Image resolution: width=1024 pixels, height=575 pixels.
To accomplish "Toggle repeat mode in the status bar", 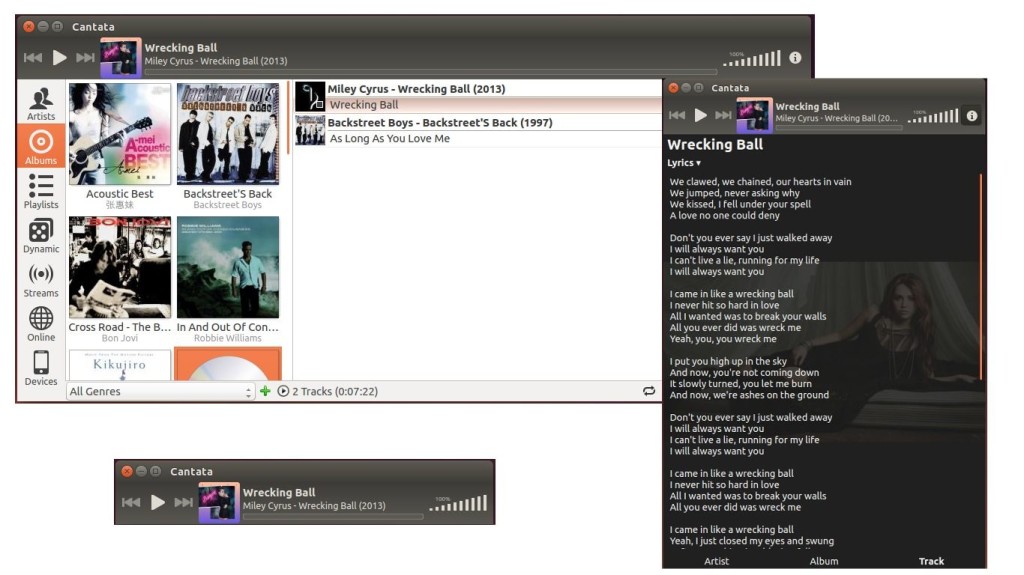I will 648,391.
